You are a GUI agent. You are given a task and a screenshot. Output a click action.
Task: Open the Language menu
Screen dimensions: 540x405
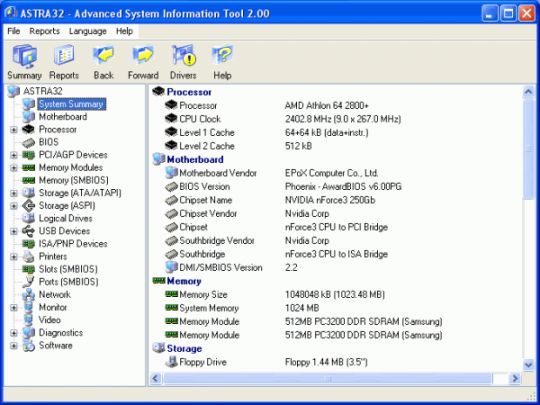[x=88, y=31]
